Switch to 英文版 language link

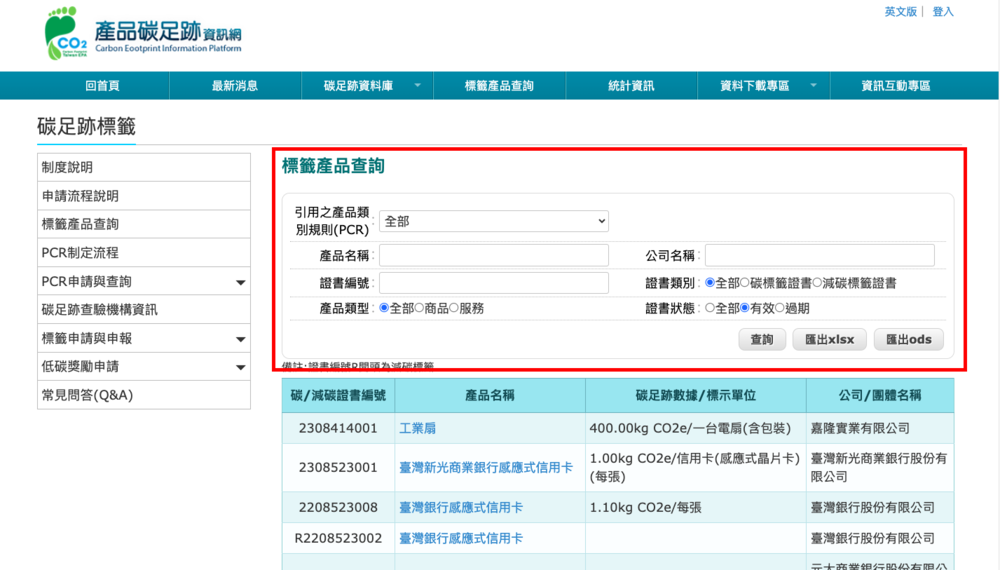pyautogui.click(x=900, y=12)
